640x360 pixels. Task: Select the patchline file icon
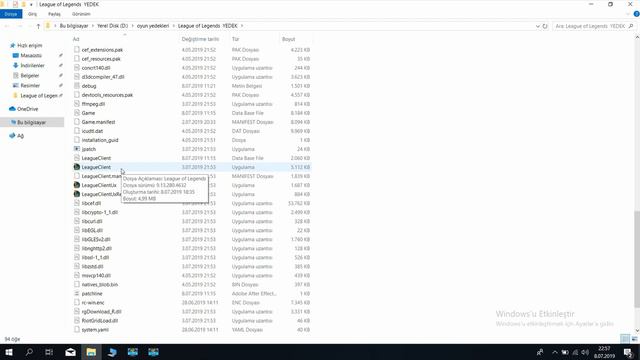[77, 293]
